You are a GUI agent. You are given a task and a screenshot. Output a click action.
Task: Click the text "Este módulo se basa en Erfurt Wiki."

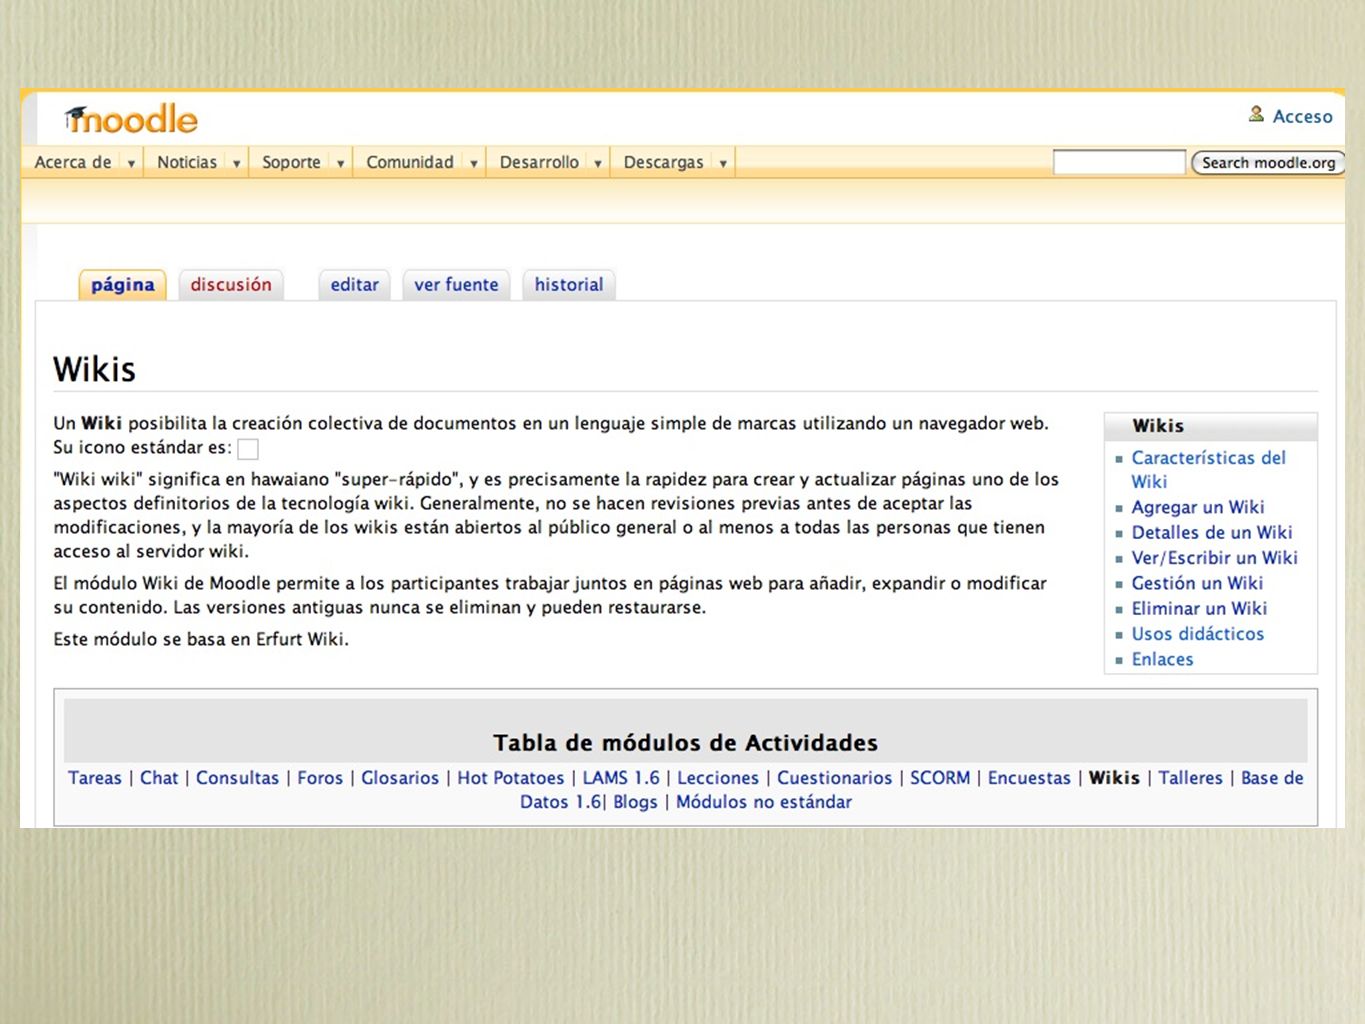tap(201, 639)
